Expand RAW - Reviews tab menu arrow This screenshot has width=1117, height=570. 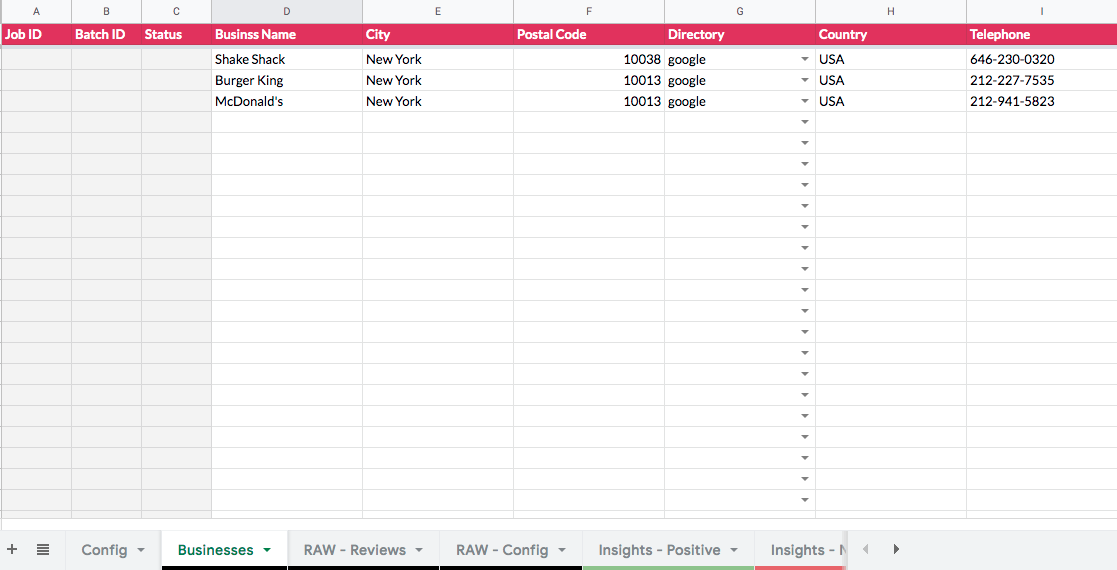419,550
